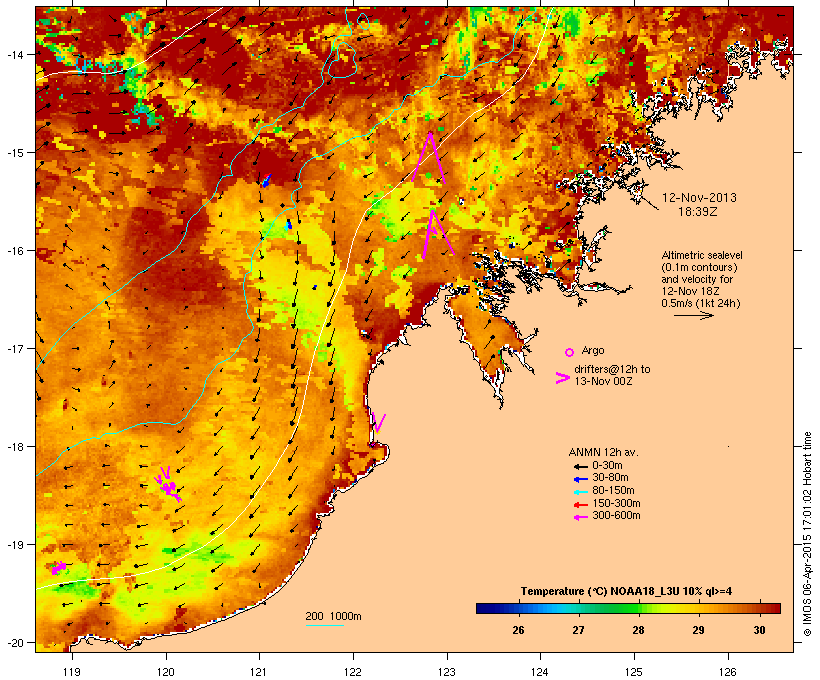Click the colorbar value 26
This screenshot has height=680, width=820.
[x=518, y=630]
